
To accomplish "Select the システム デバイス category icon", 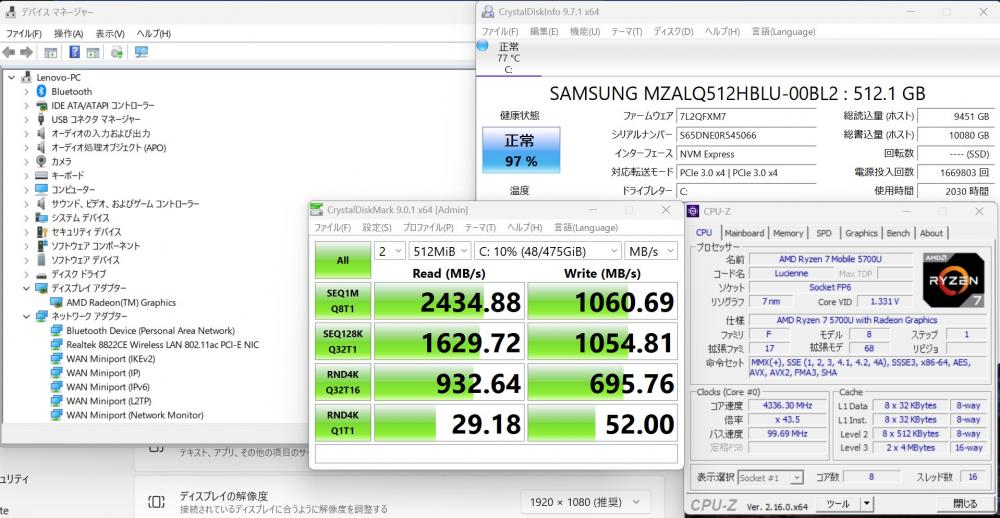I will pos(41,218).
